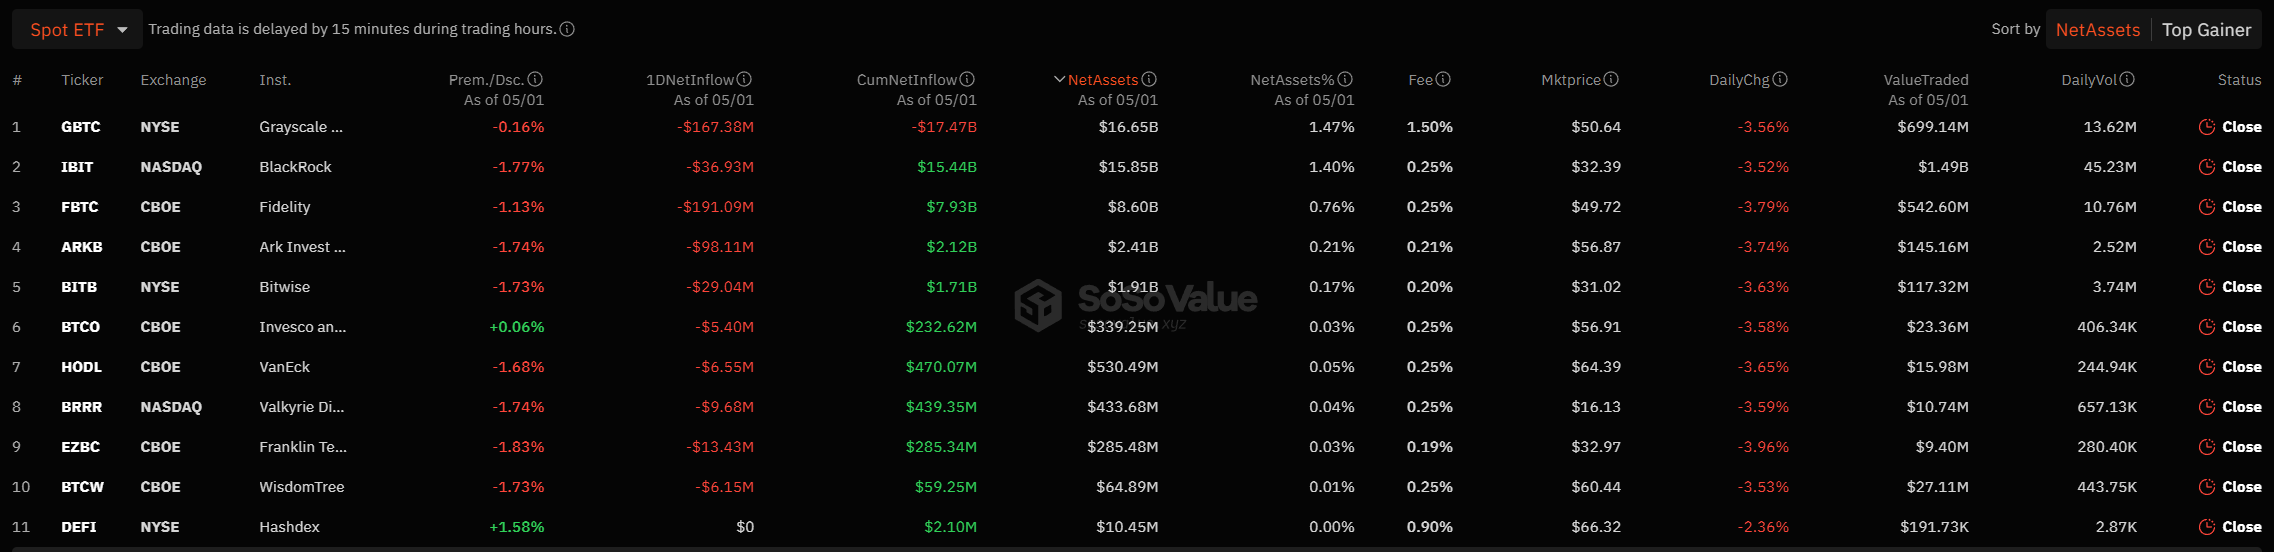
Task: Click info icon next to DailyVol header
Action: pyautogui.click(x=2127, y=79)
